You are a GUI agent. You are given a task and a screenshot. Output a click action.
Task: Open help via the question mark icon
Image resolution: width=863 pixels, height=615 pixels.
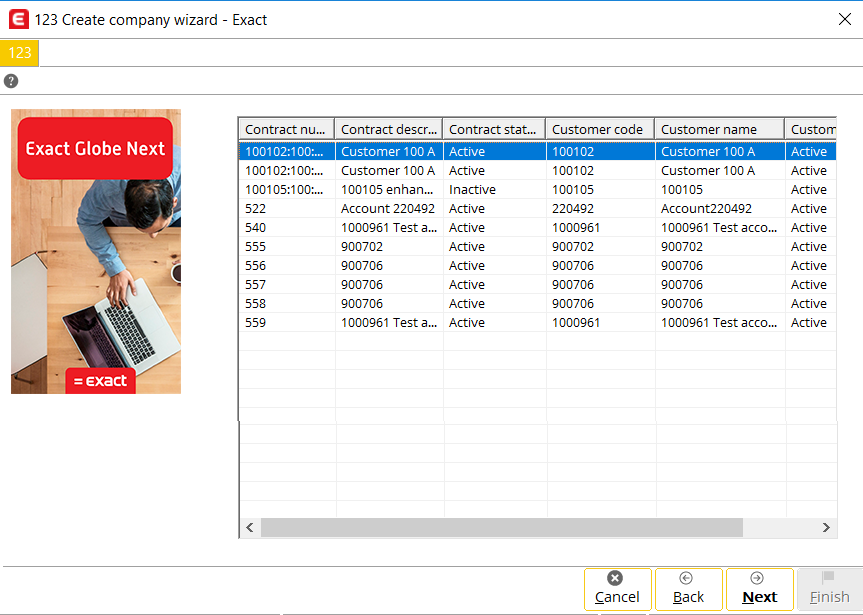[x=11, y=80]
